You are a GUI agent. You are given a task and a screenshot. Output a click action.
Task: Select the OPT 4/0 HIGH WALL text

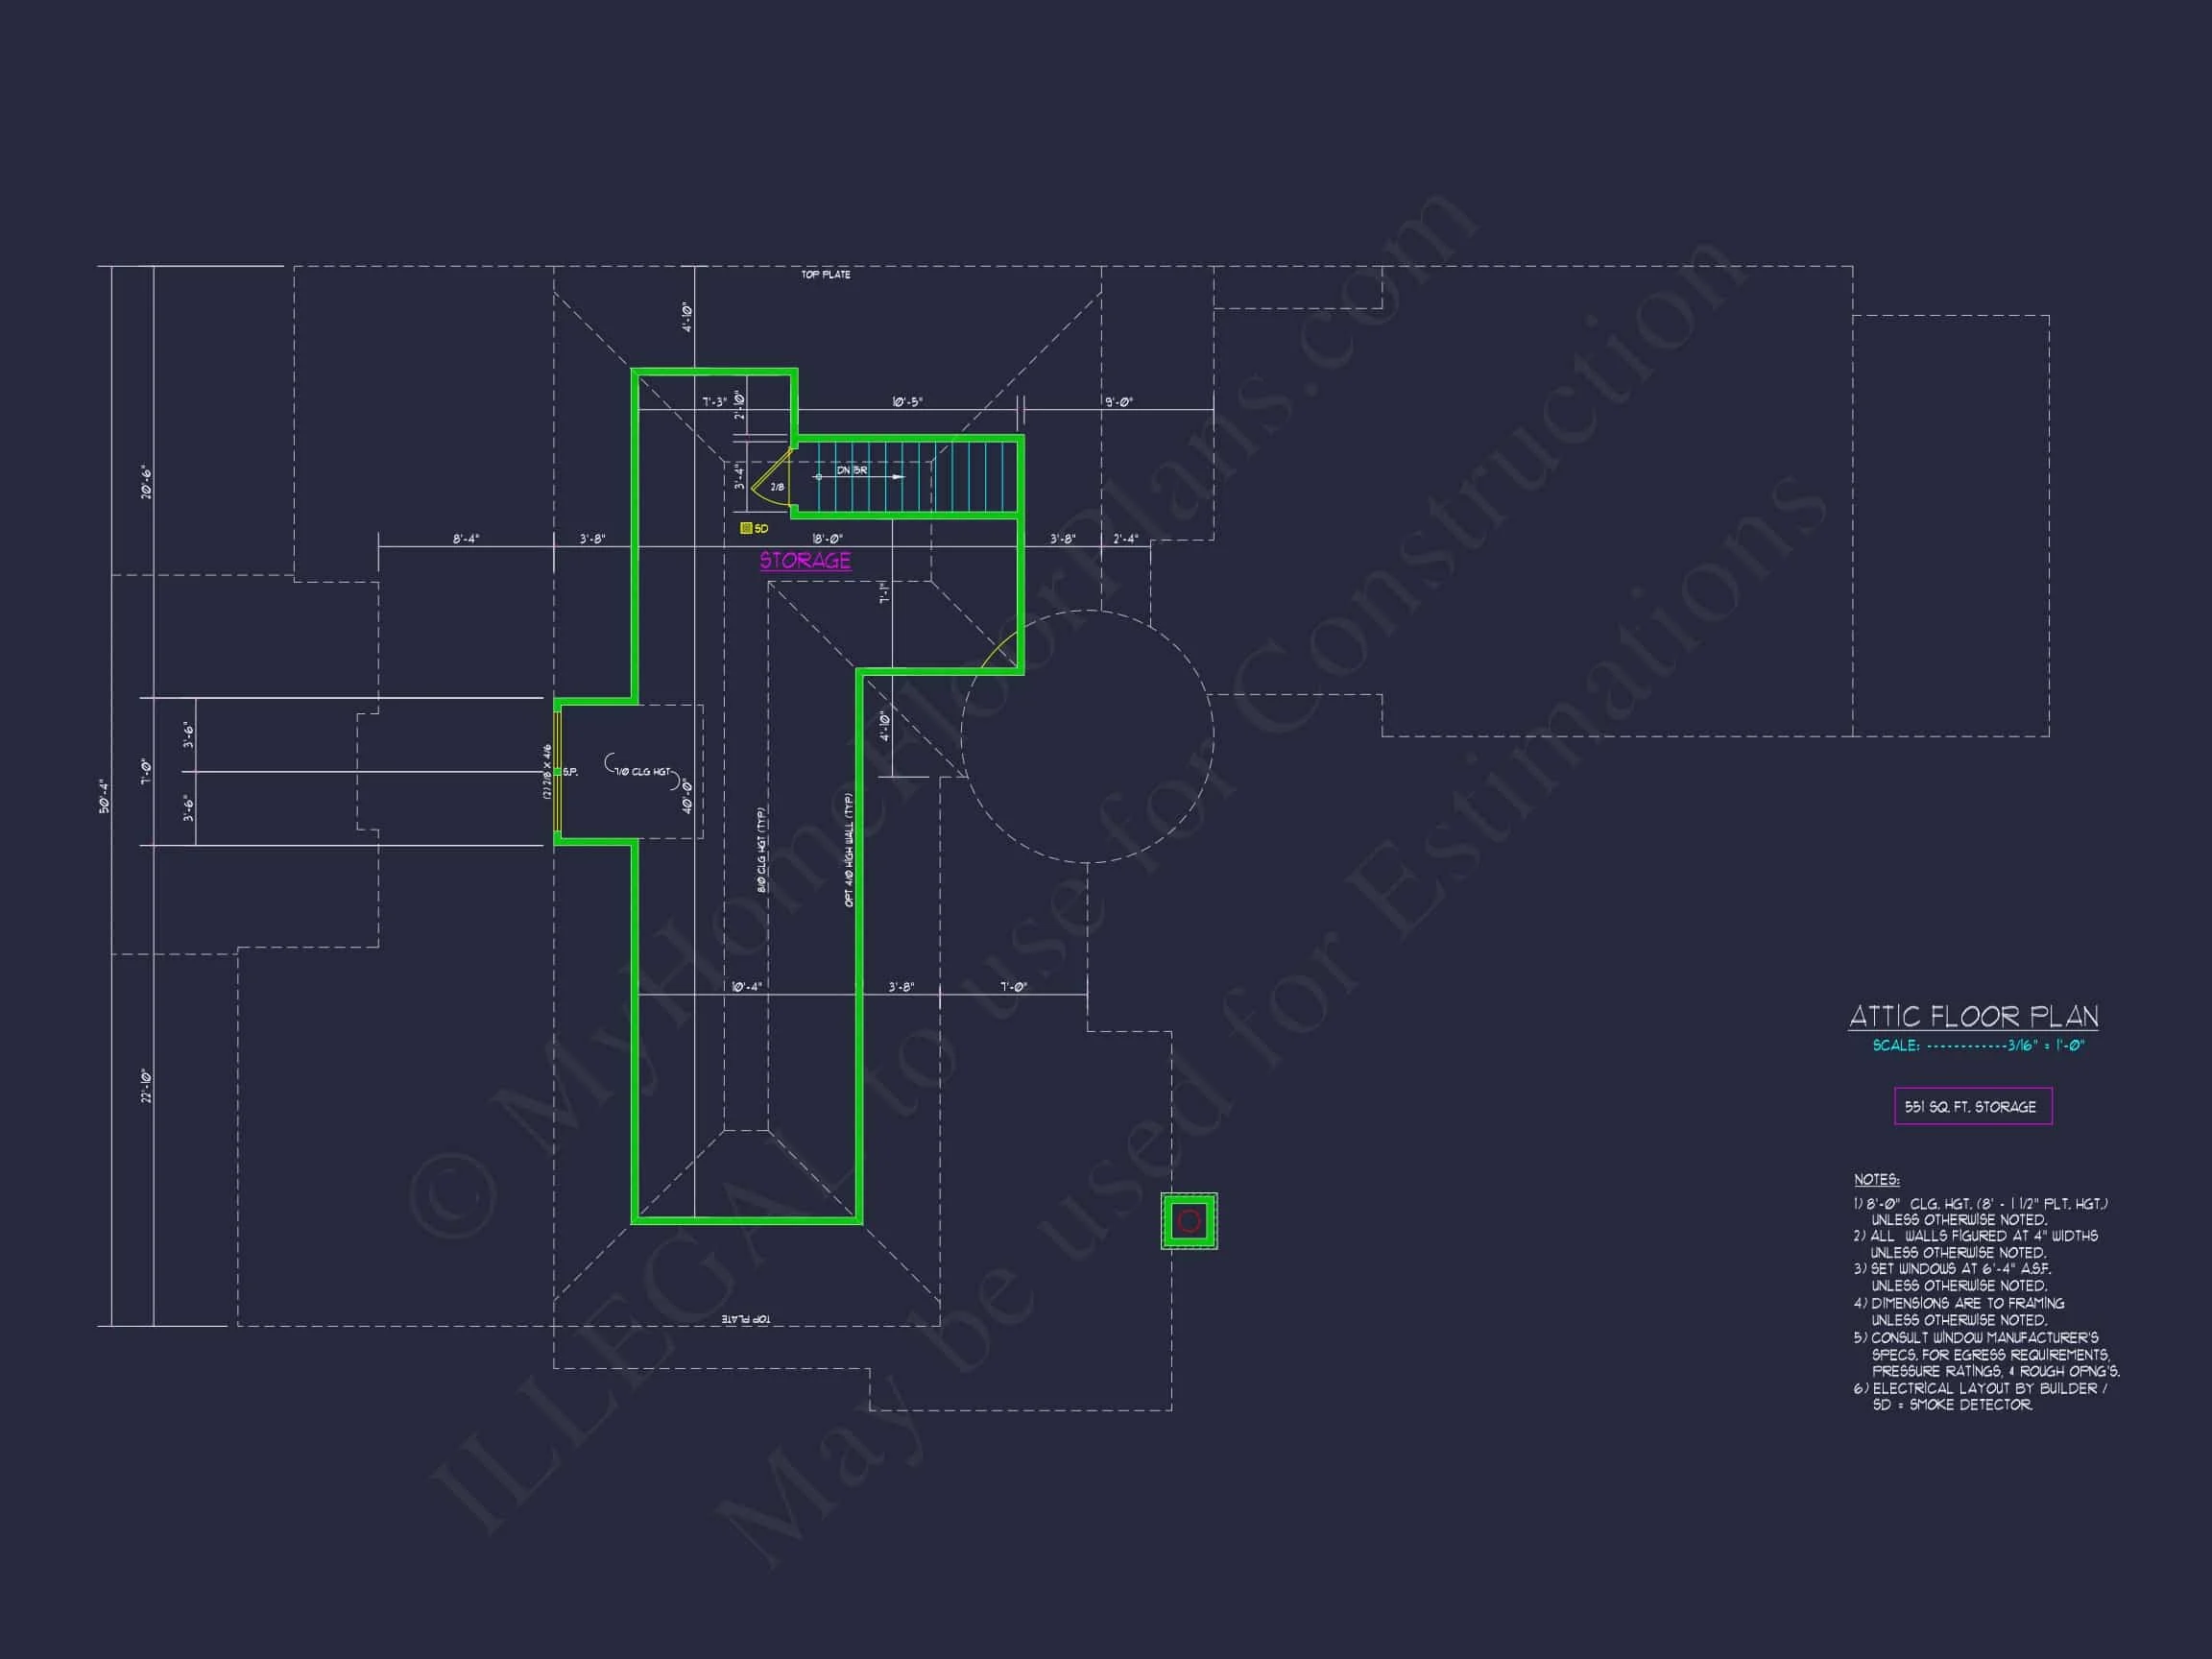click(849, 850)
